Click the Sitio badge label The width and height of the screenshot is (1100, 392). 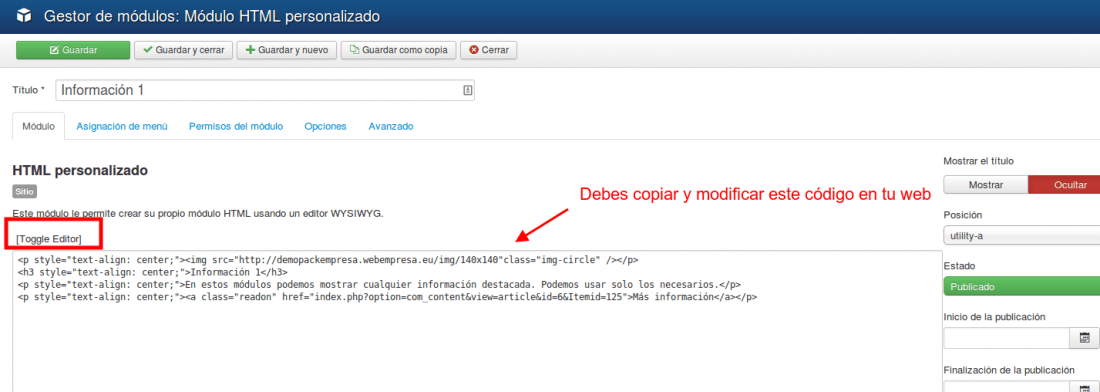[x=25, y=191]
